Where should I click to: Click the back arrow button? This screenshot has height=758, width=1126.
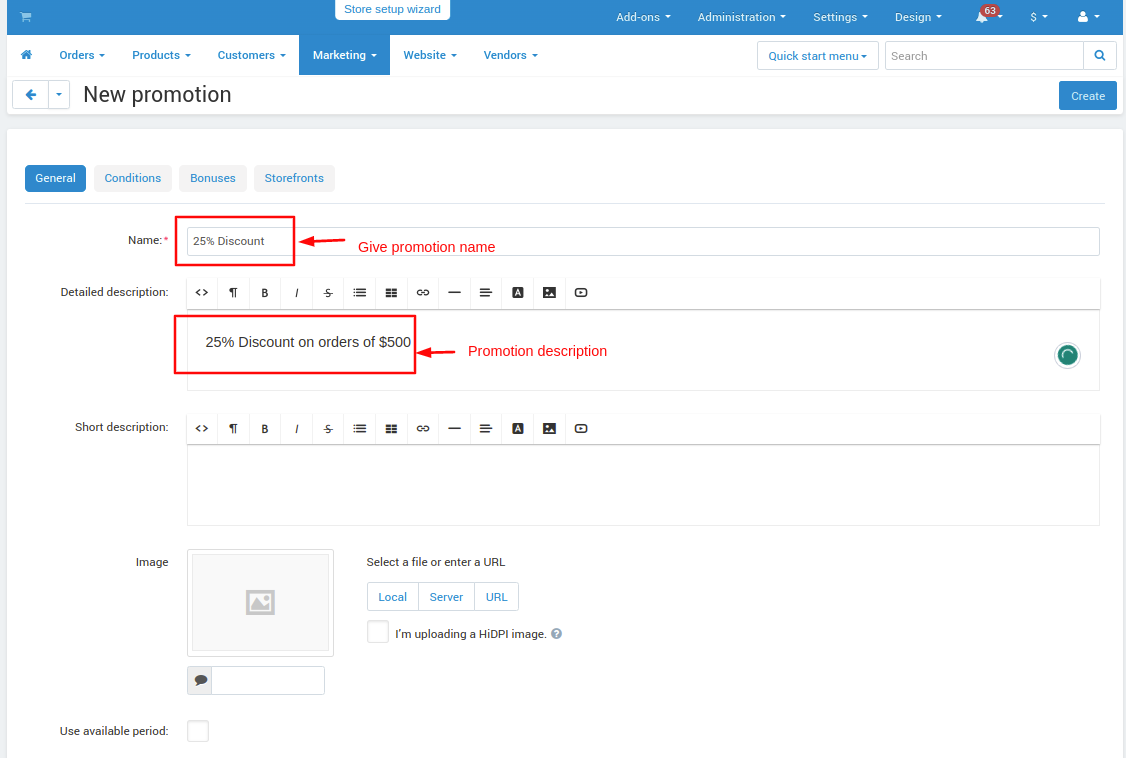point(31,95)
